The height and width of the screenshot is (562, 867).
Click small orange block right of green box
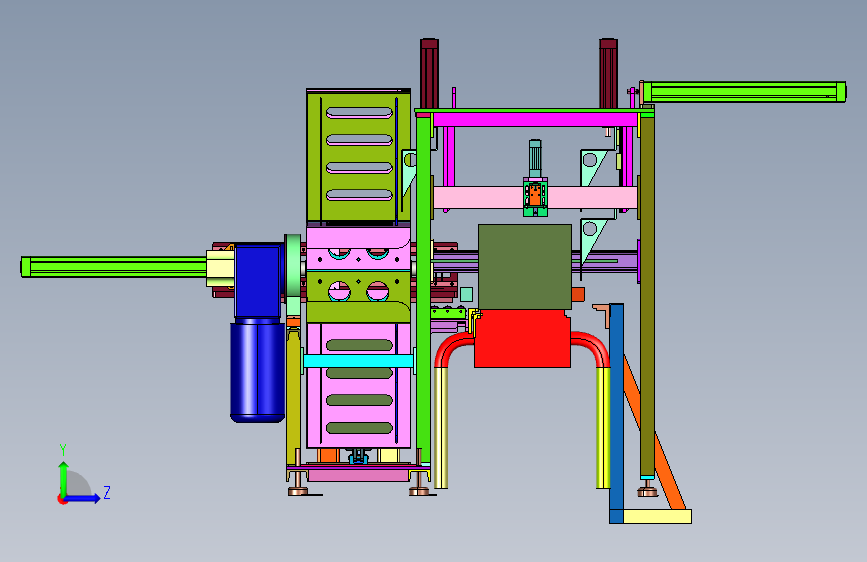point(578,294)
